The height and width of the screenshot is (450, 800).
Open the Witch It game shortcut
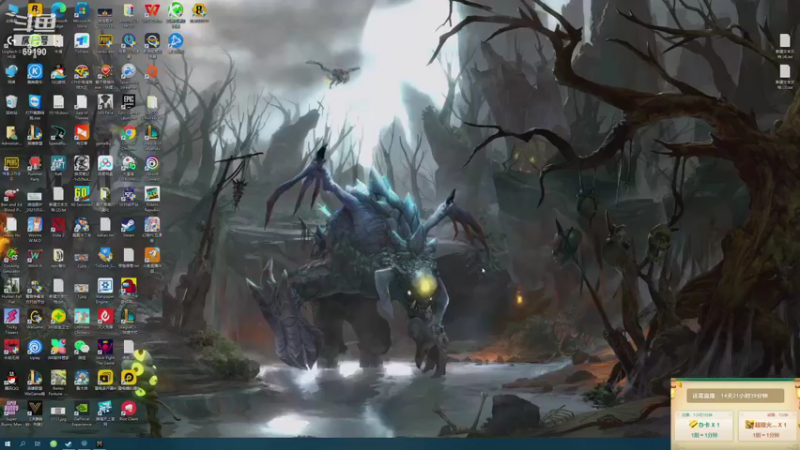click(35, 255)
